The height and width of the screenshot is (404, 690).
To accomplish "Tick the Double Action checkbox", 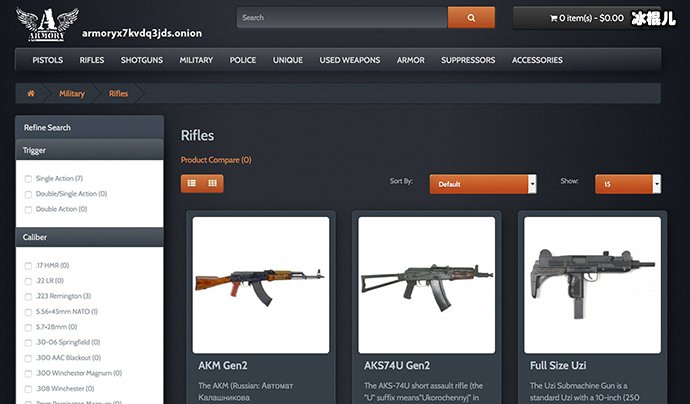I will point(29,209).
